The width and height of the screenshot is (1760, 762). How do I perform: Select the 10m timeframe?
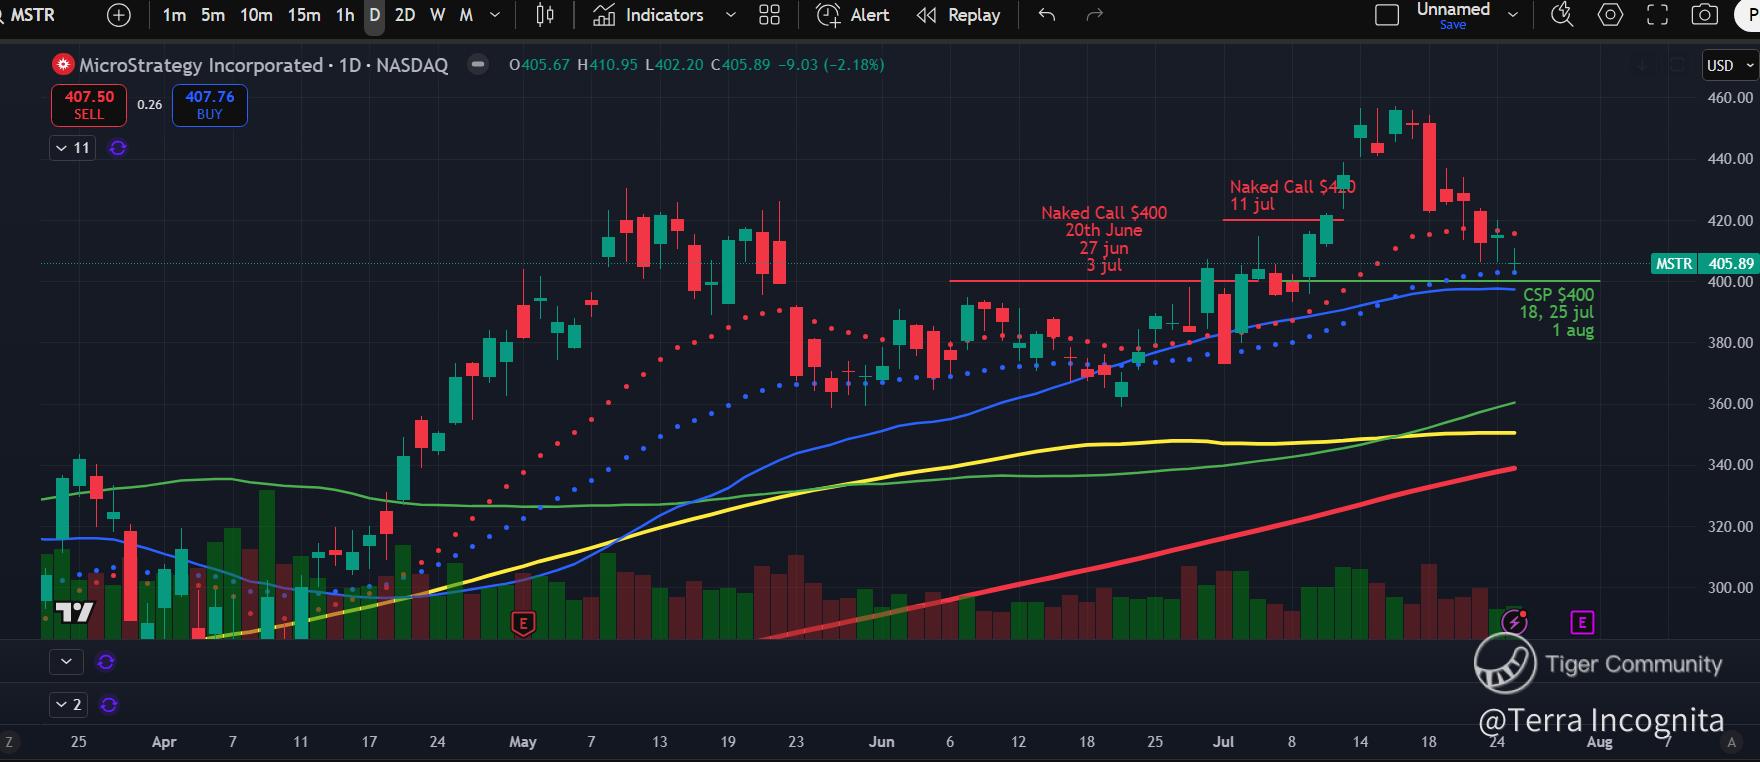(256, 15)
